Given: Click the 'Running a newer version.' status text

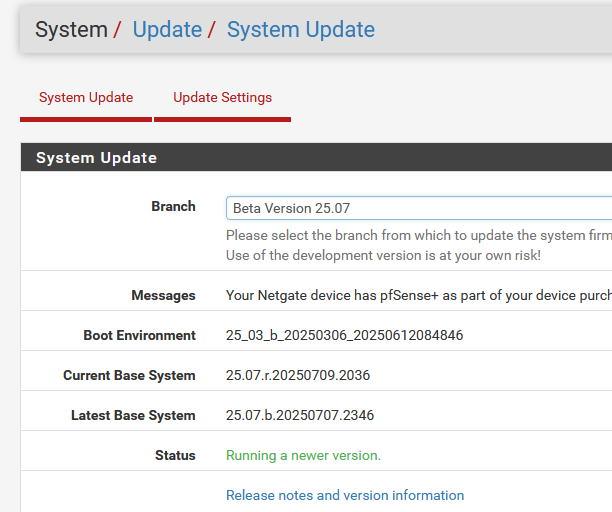Looking at the screenshot, I should click(303, 455).
